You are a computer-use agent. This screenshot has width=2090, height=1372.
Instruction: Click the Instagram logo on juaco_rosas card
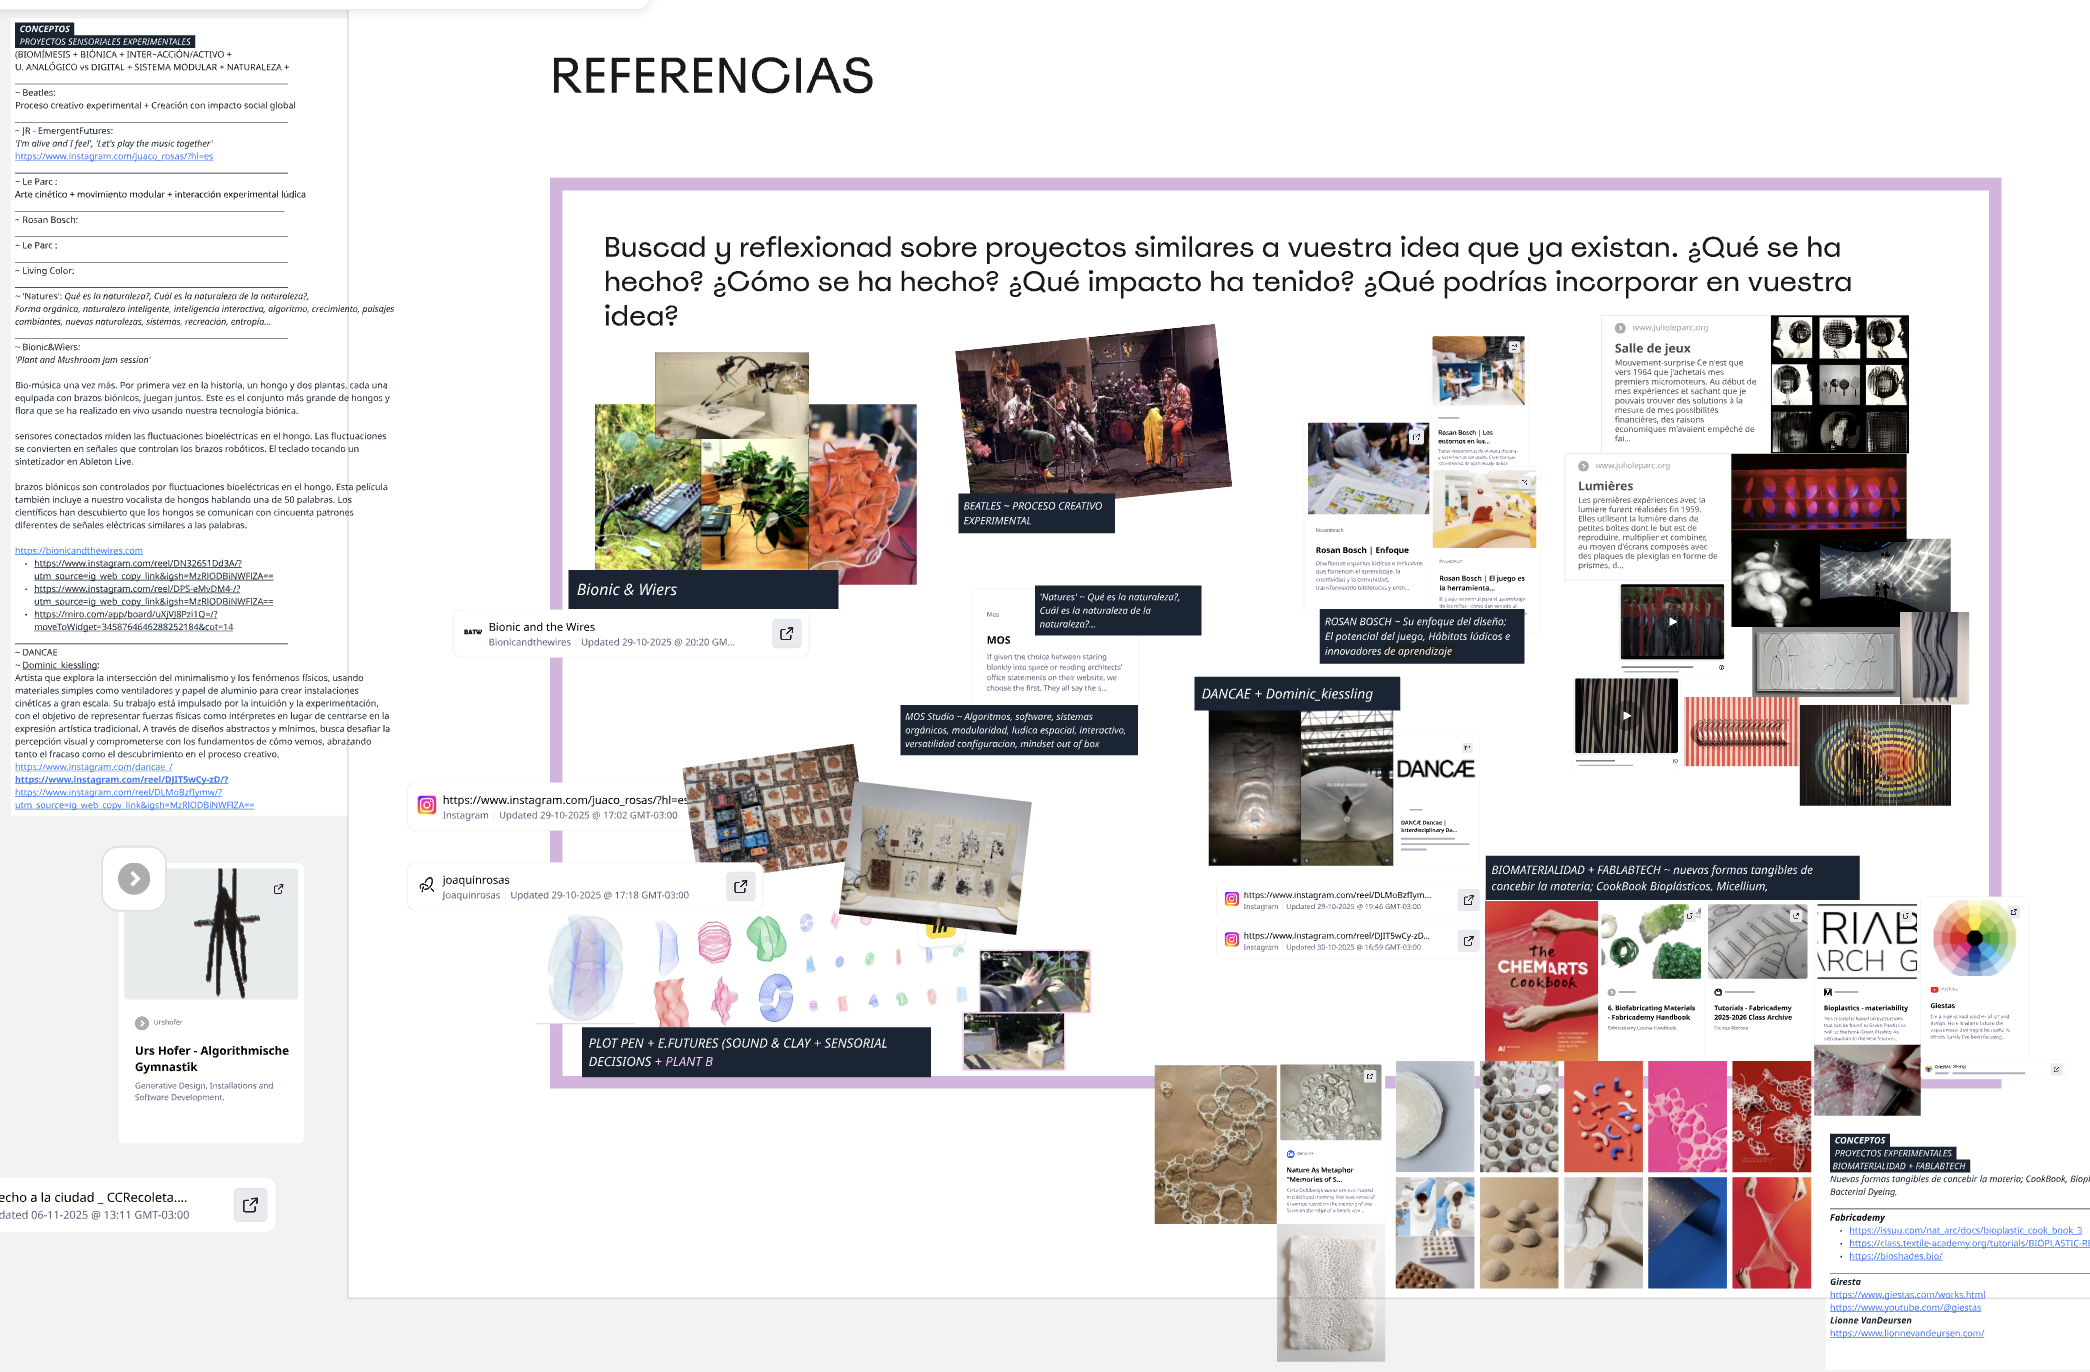point(427,805)
